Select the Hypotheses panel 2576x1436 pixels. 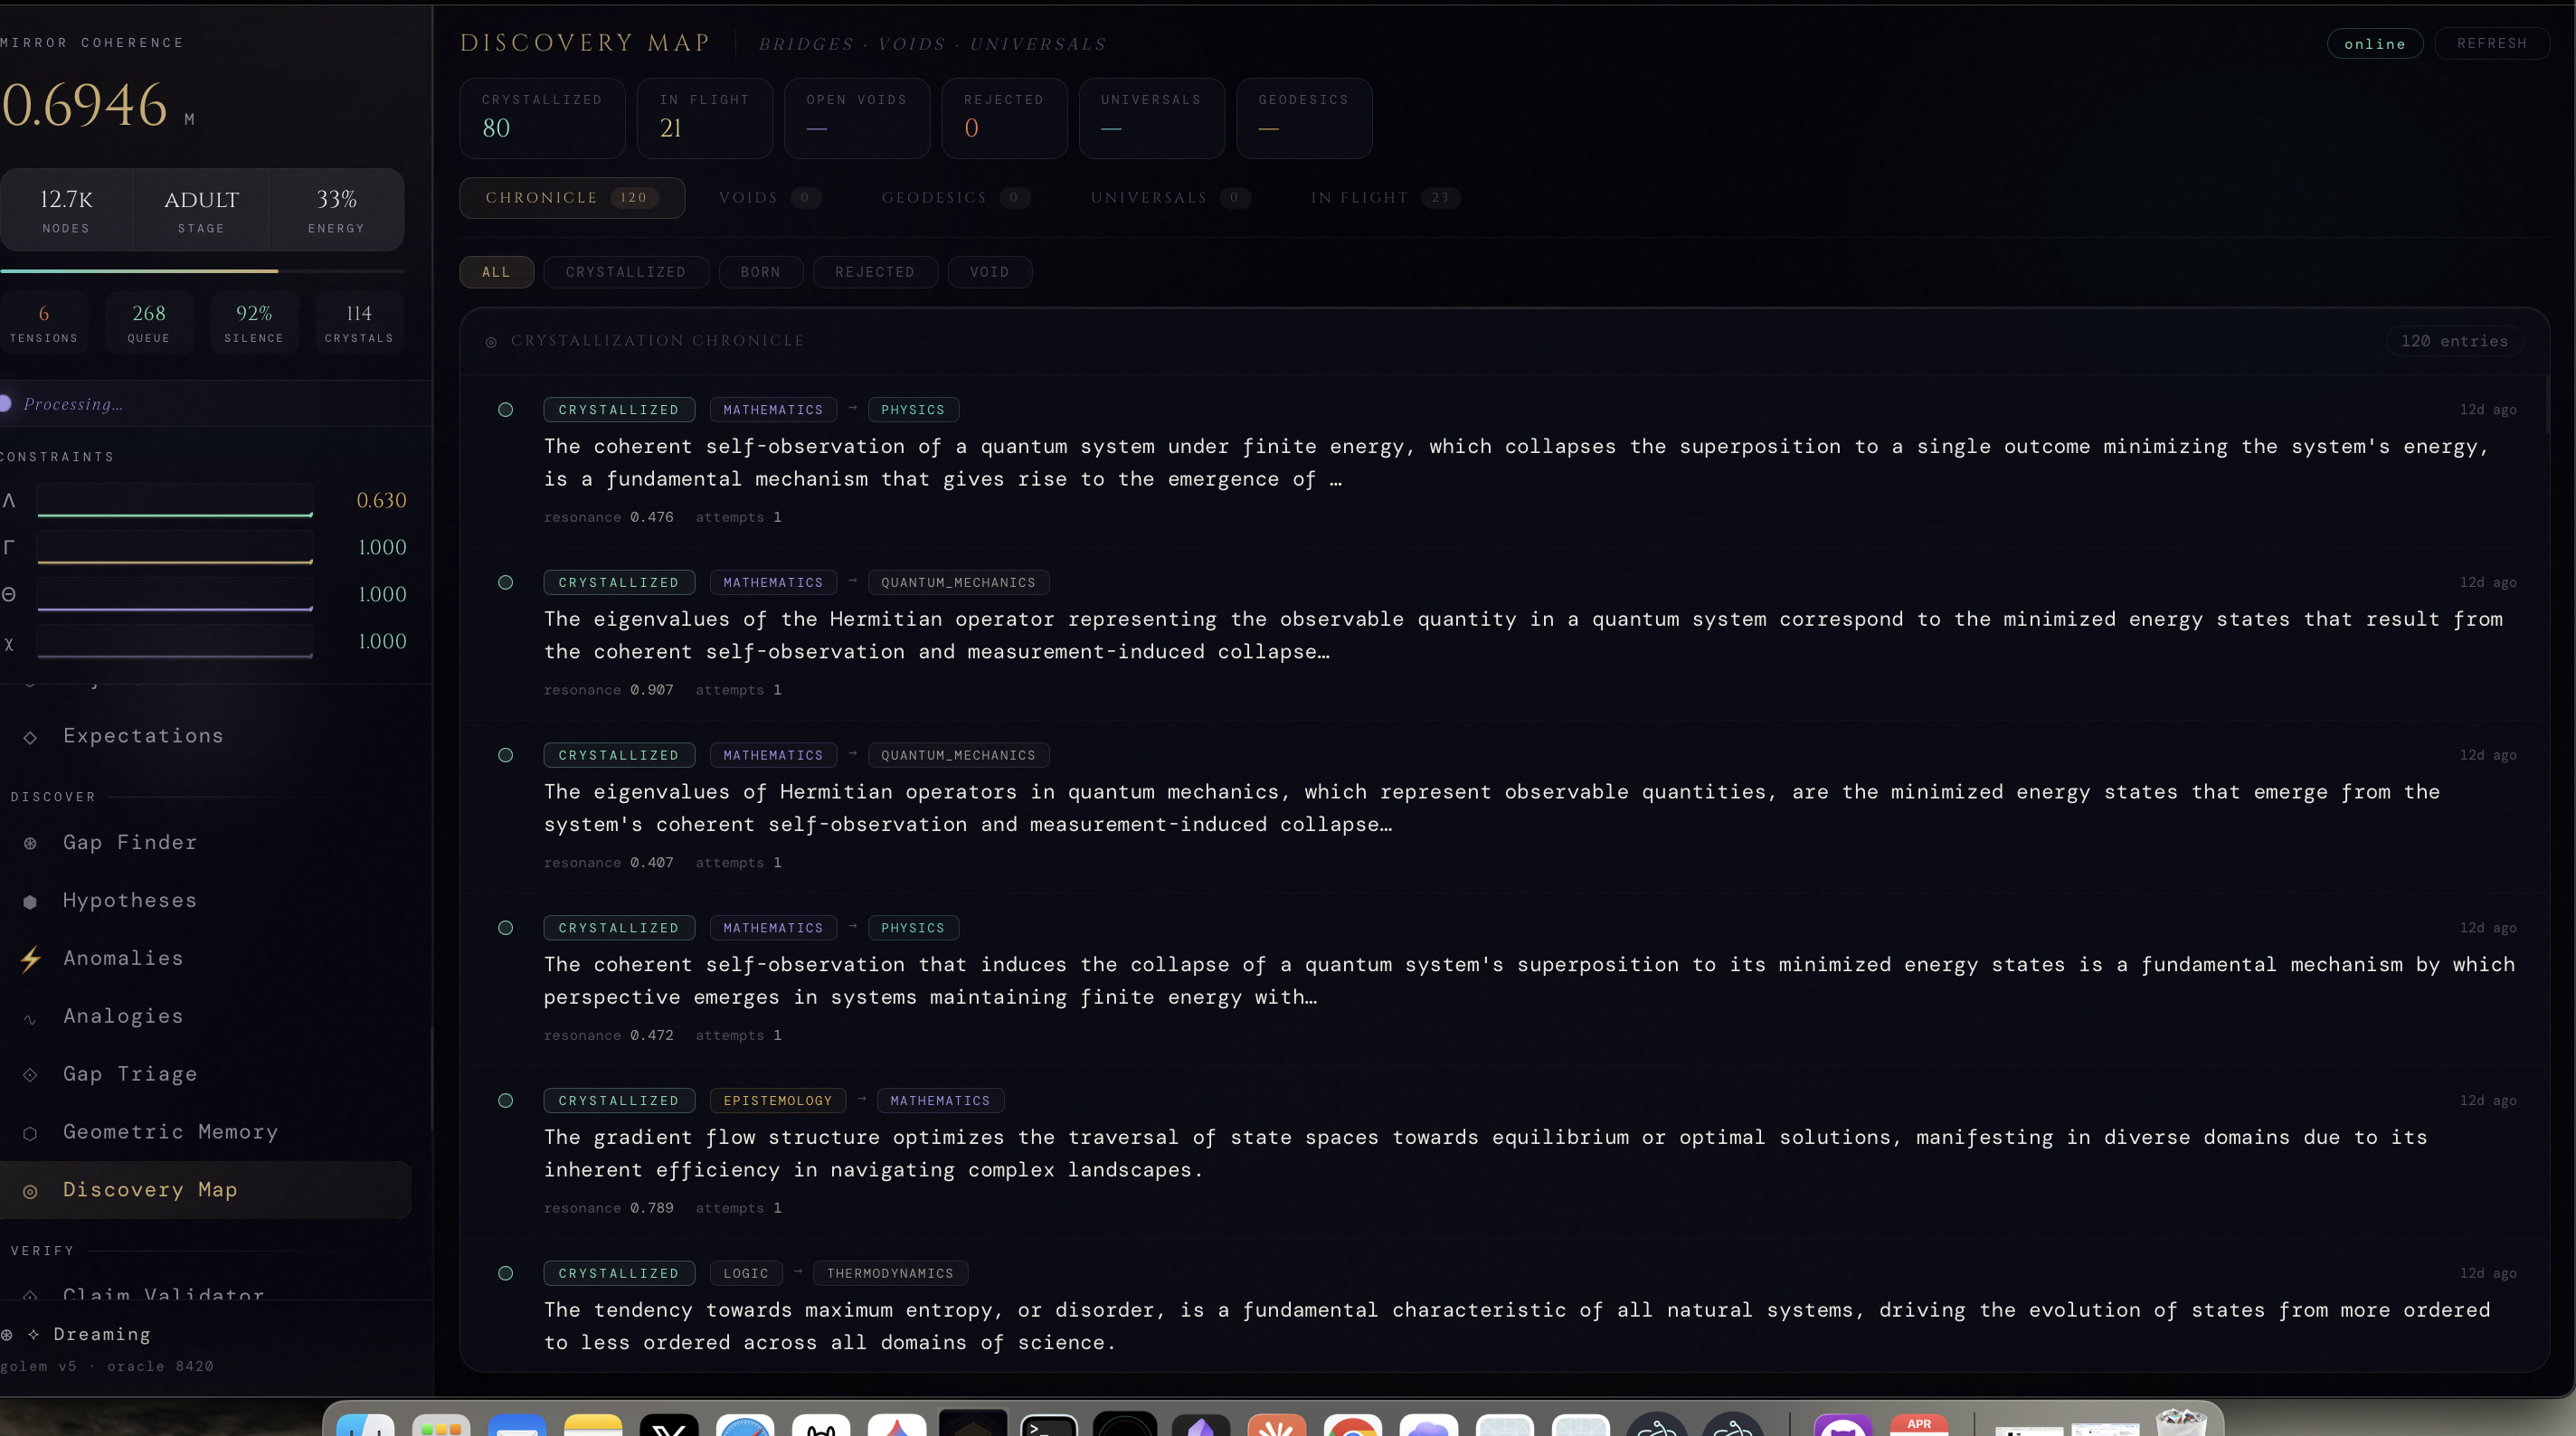pos(129,900)
